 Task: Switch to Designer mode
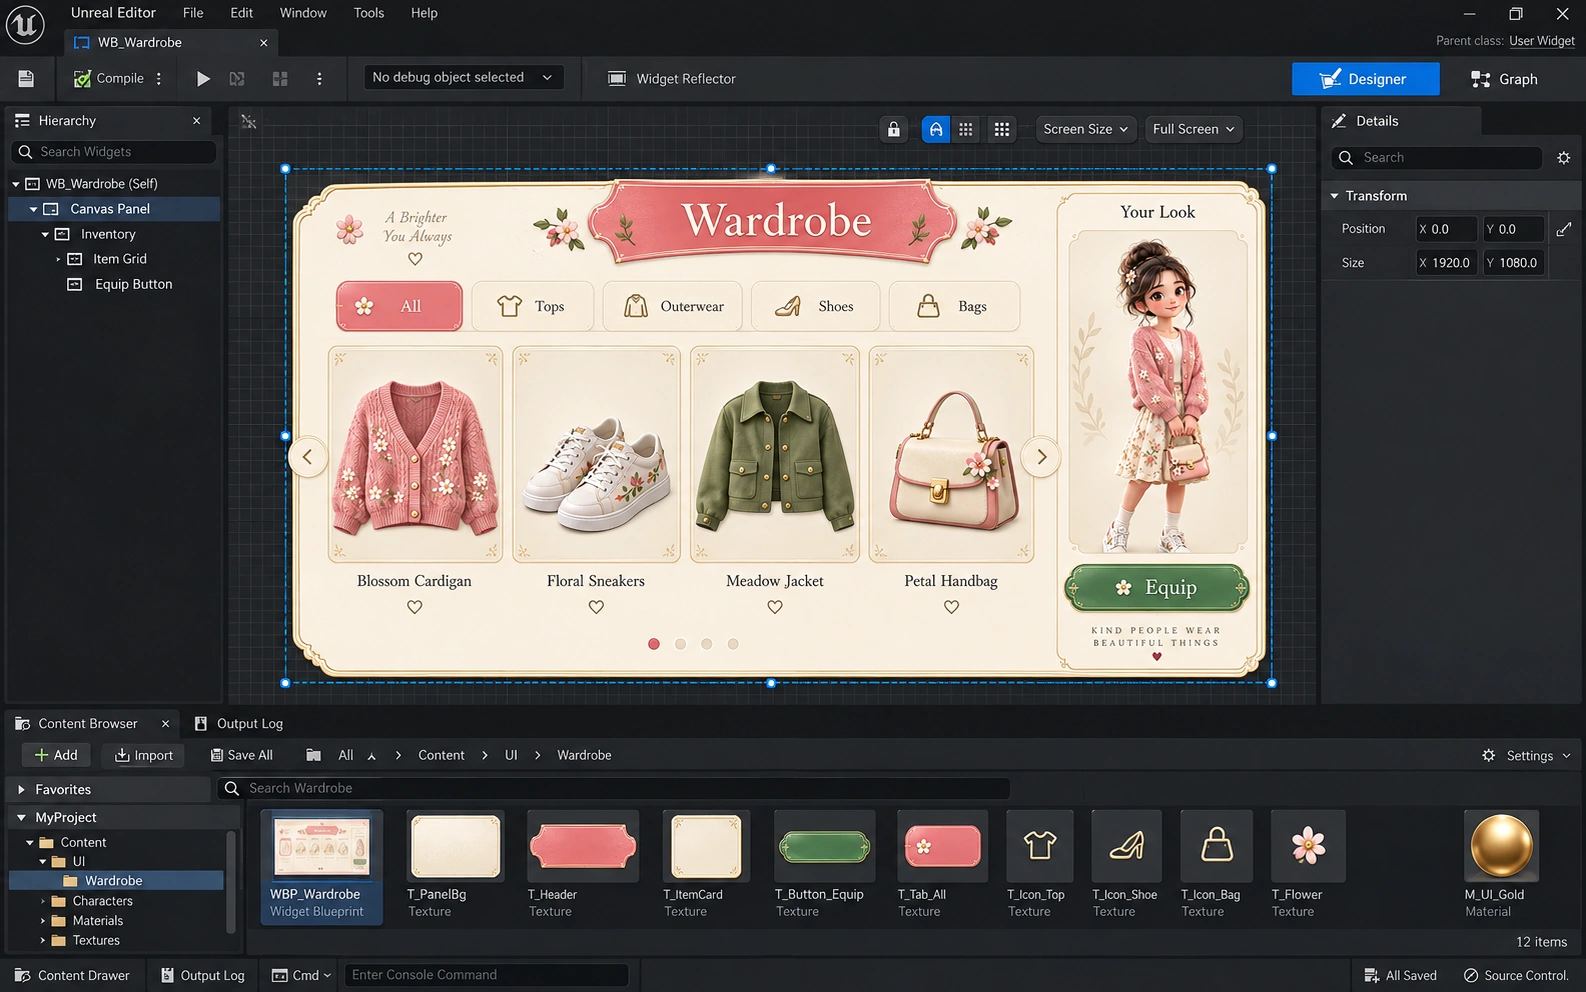1365,79
